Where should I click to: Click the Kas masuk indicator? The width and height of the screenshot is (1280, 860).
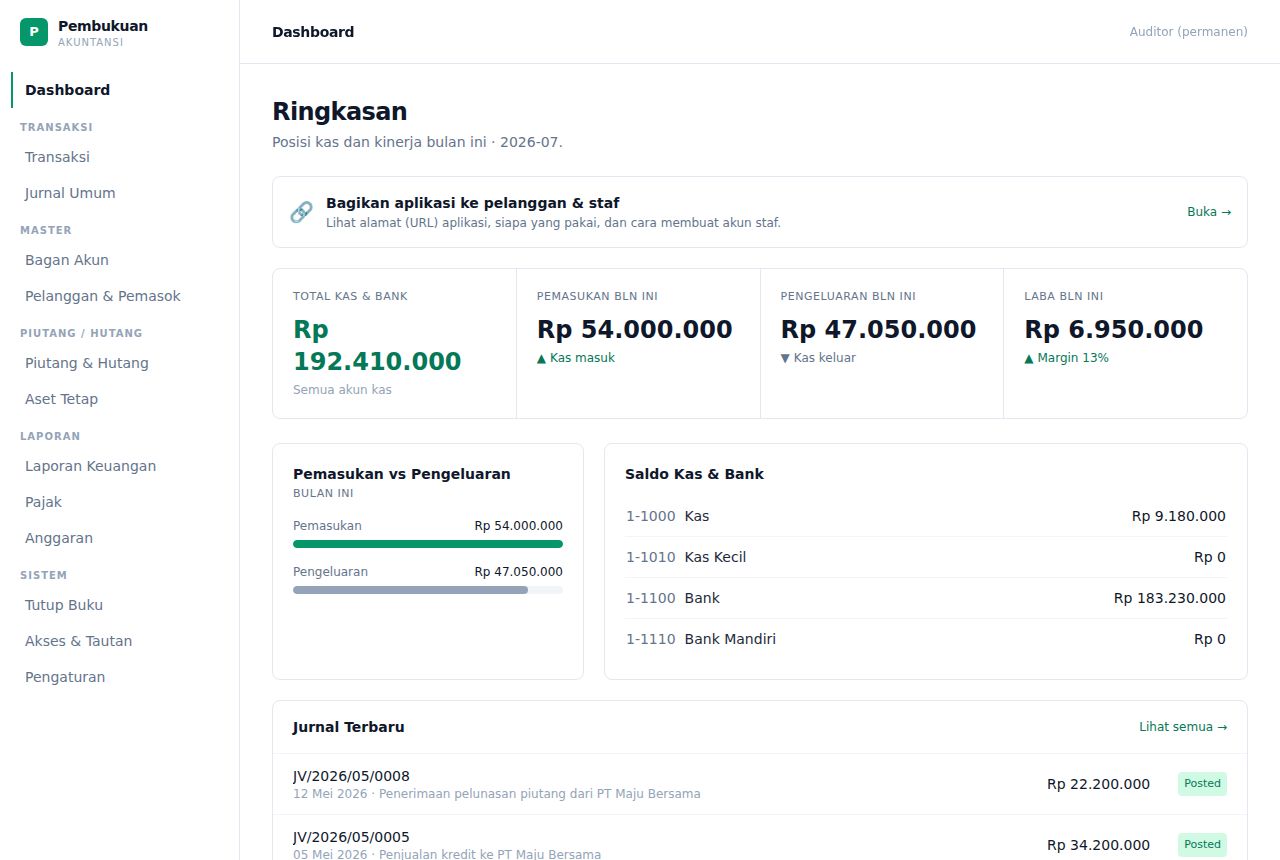576,358
